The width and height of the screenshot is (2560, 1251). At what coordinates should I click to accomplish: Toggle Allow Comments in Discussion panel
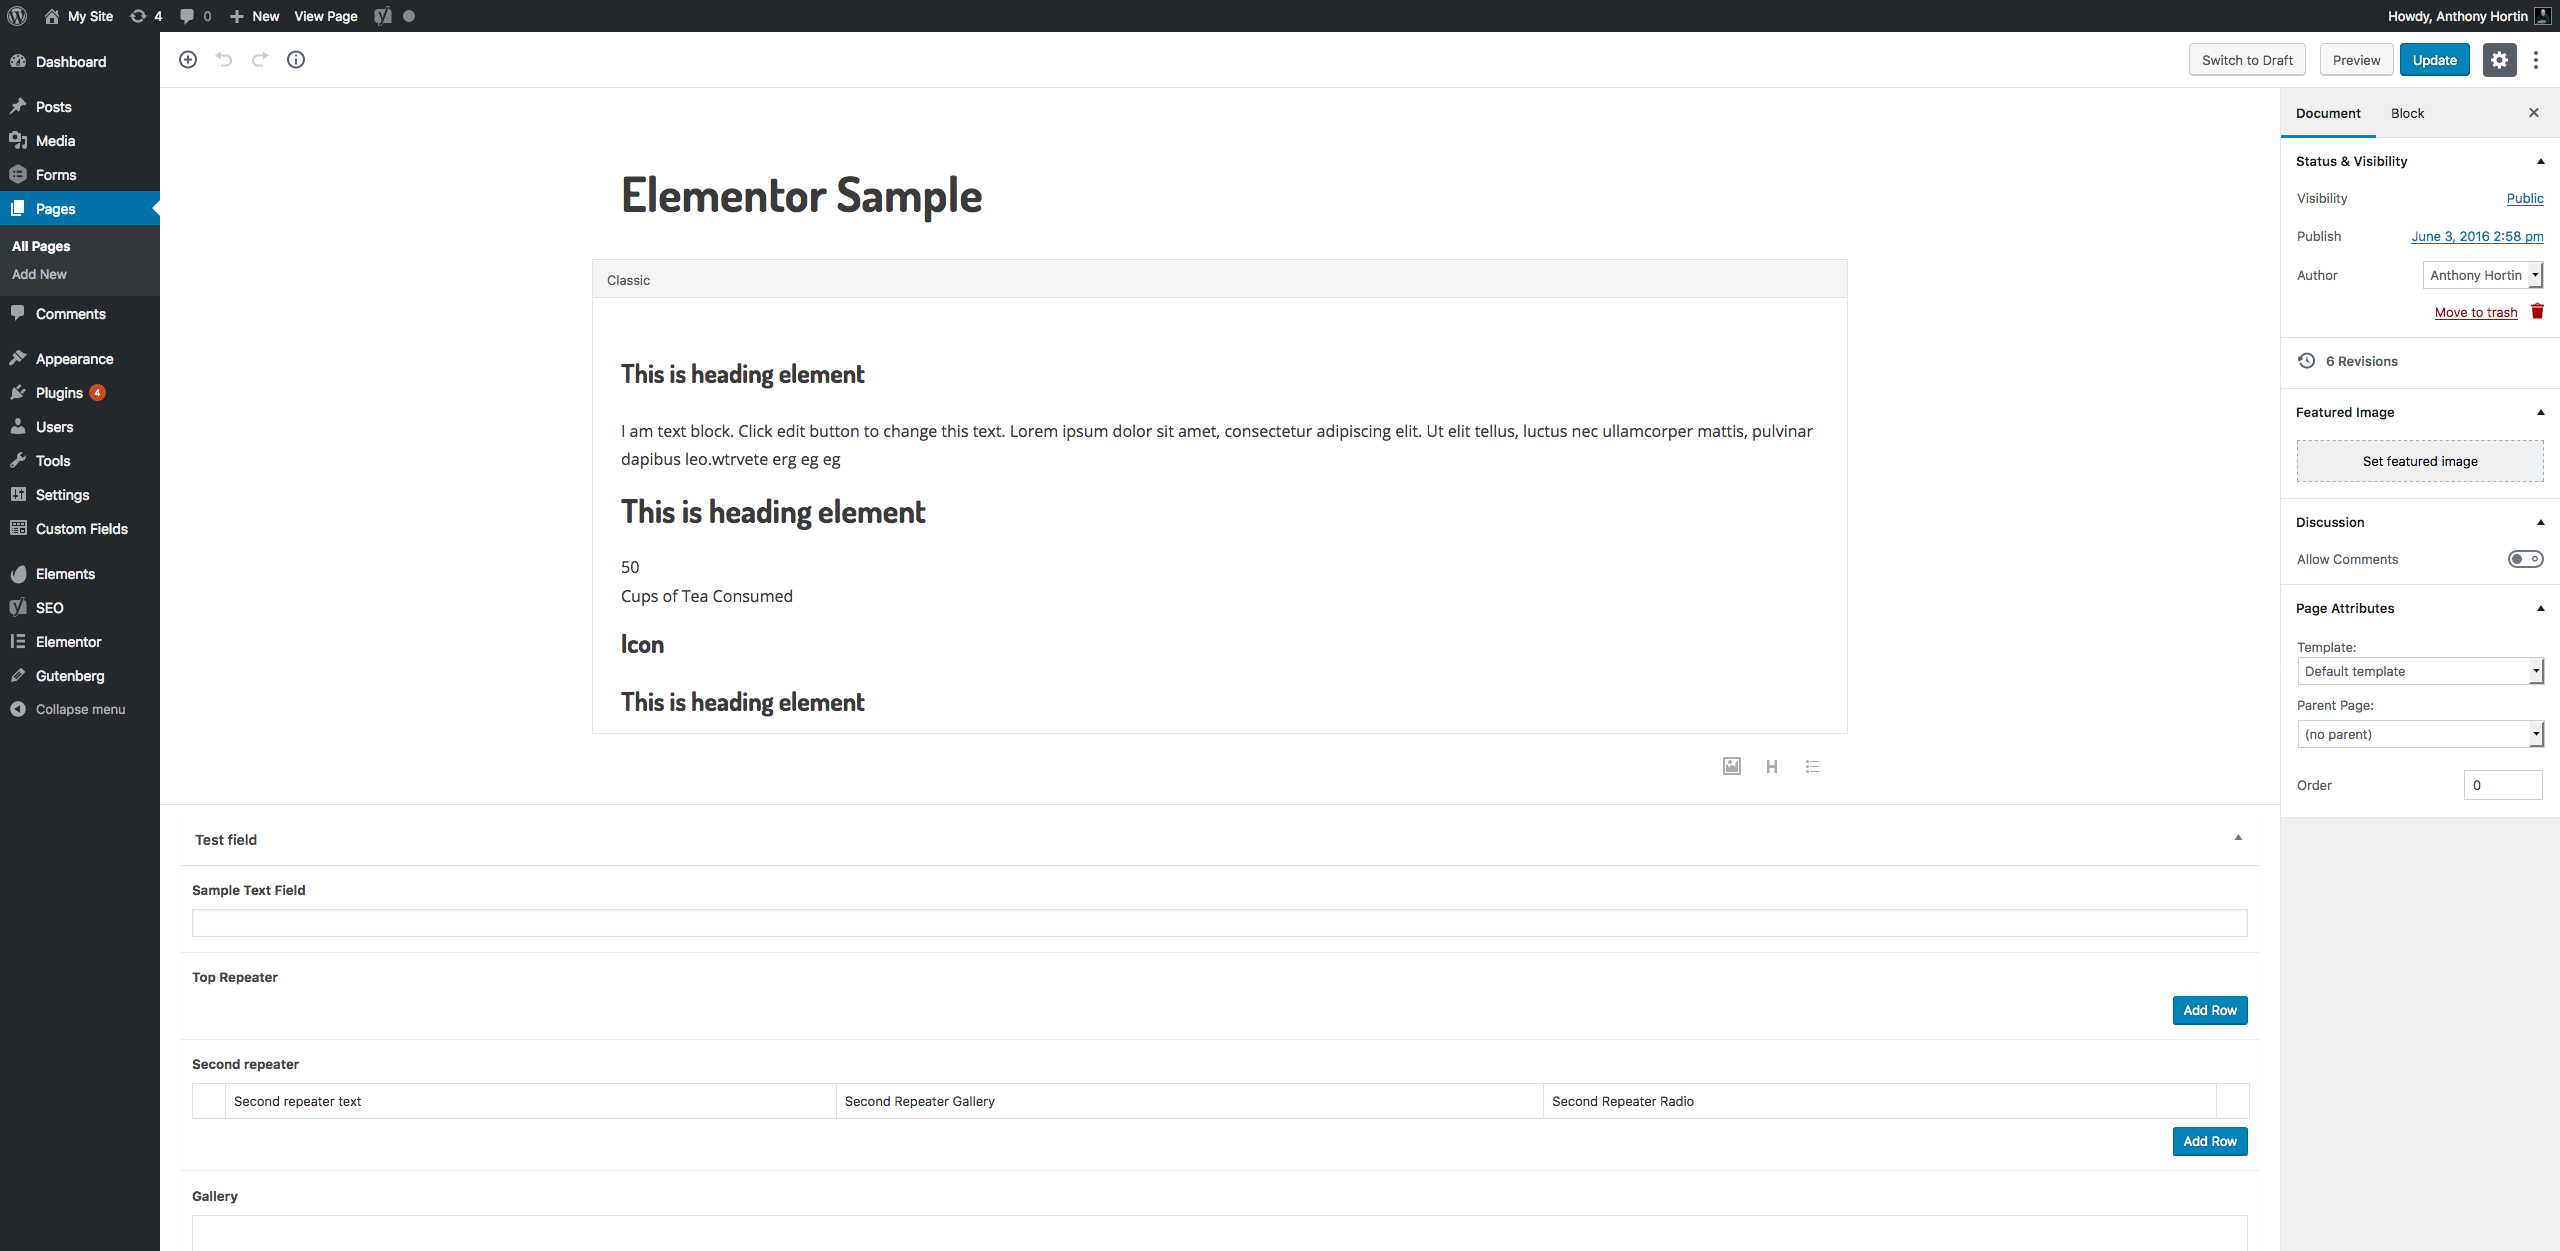coord(2526,559)
